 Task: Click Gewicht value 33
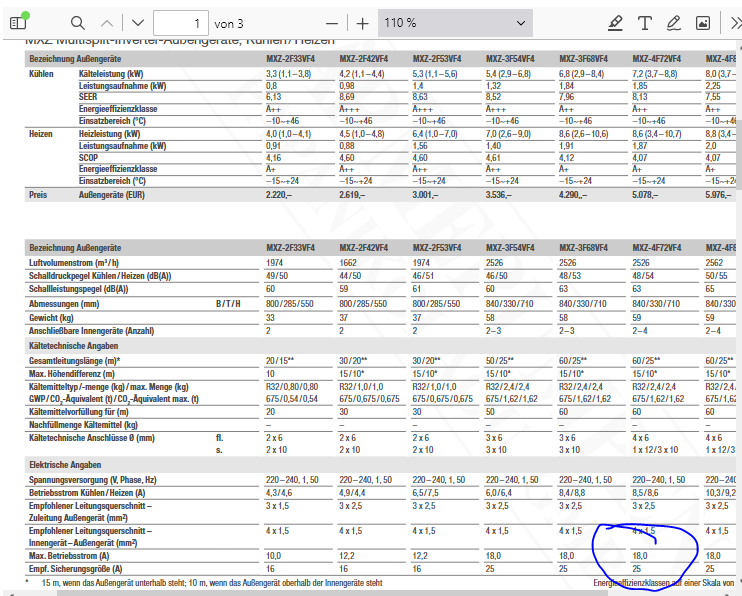tap(270, 318)
